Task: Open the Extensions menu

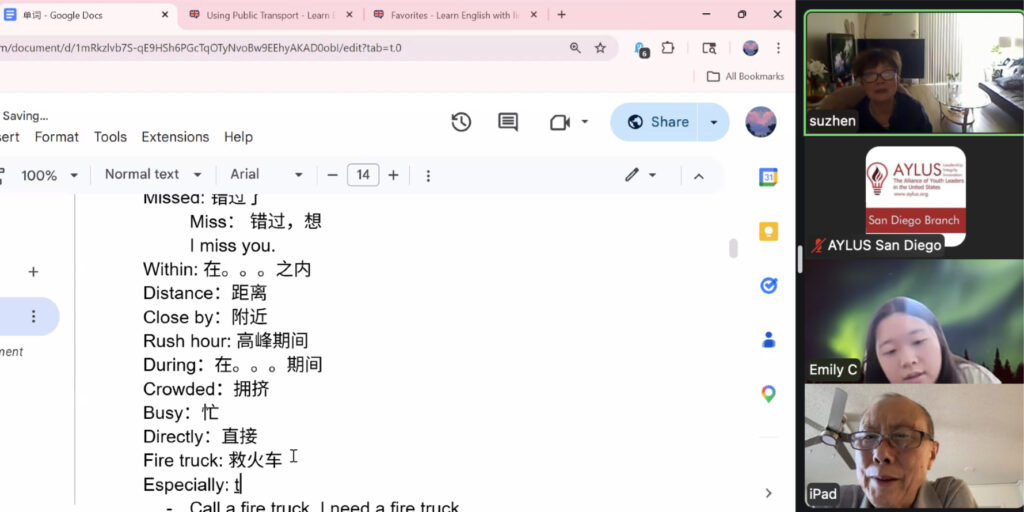Action: [x=175, y=137]
